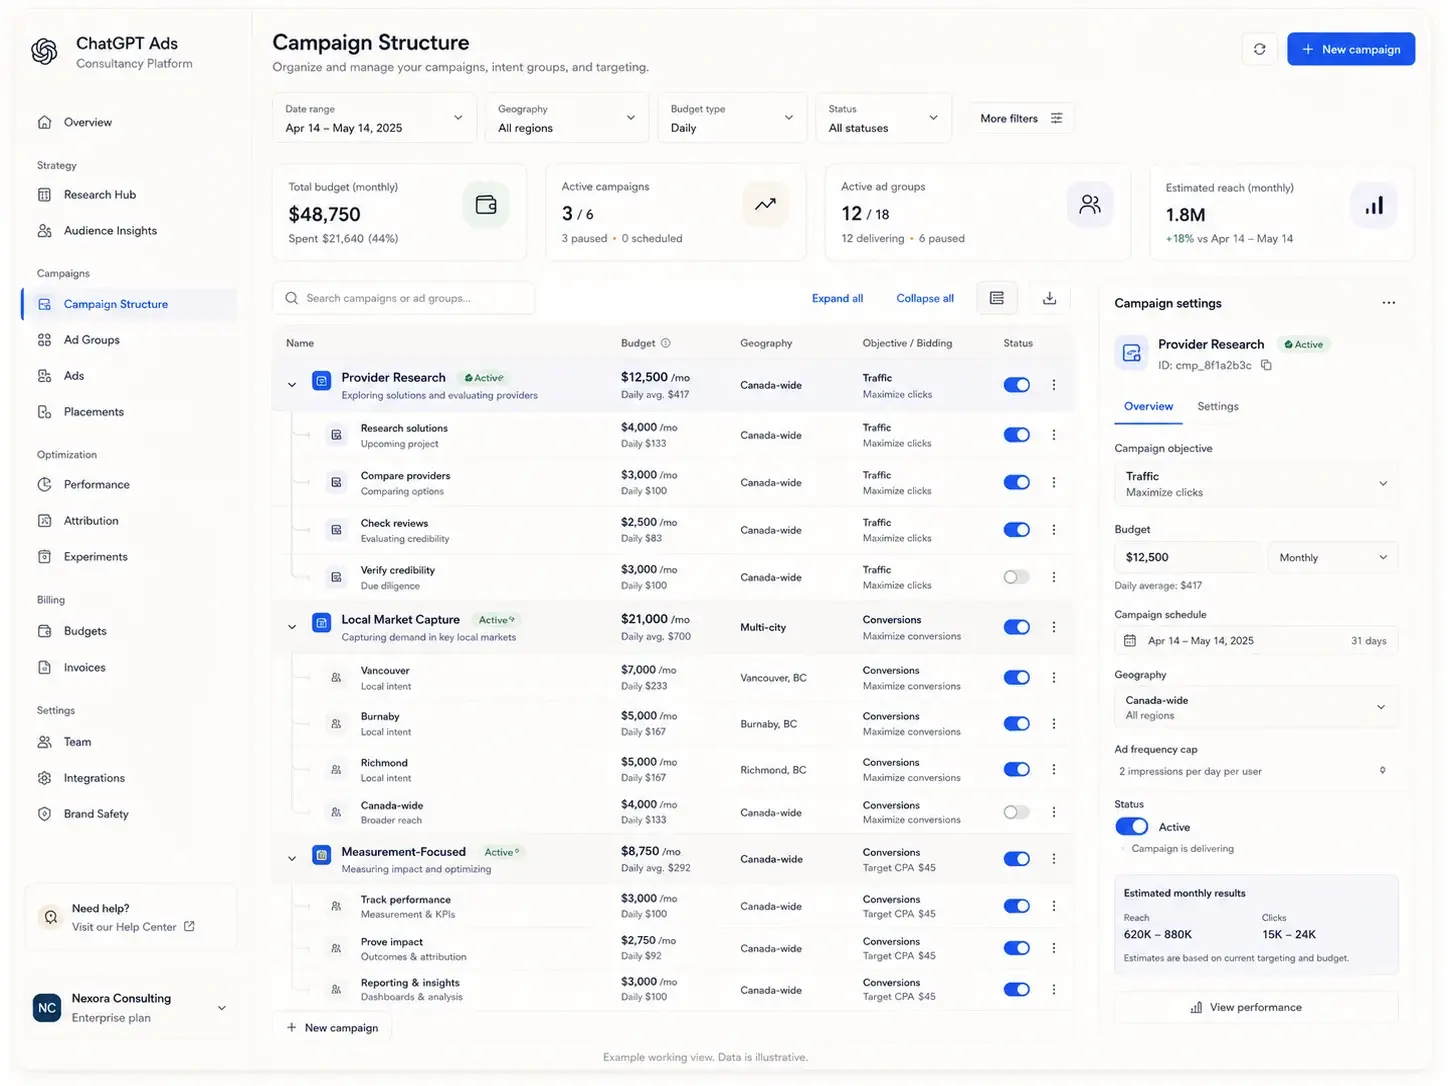Click the More filters sliders icon

click(x=1056, y=118)
